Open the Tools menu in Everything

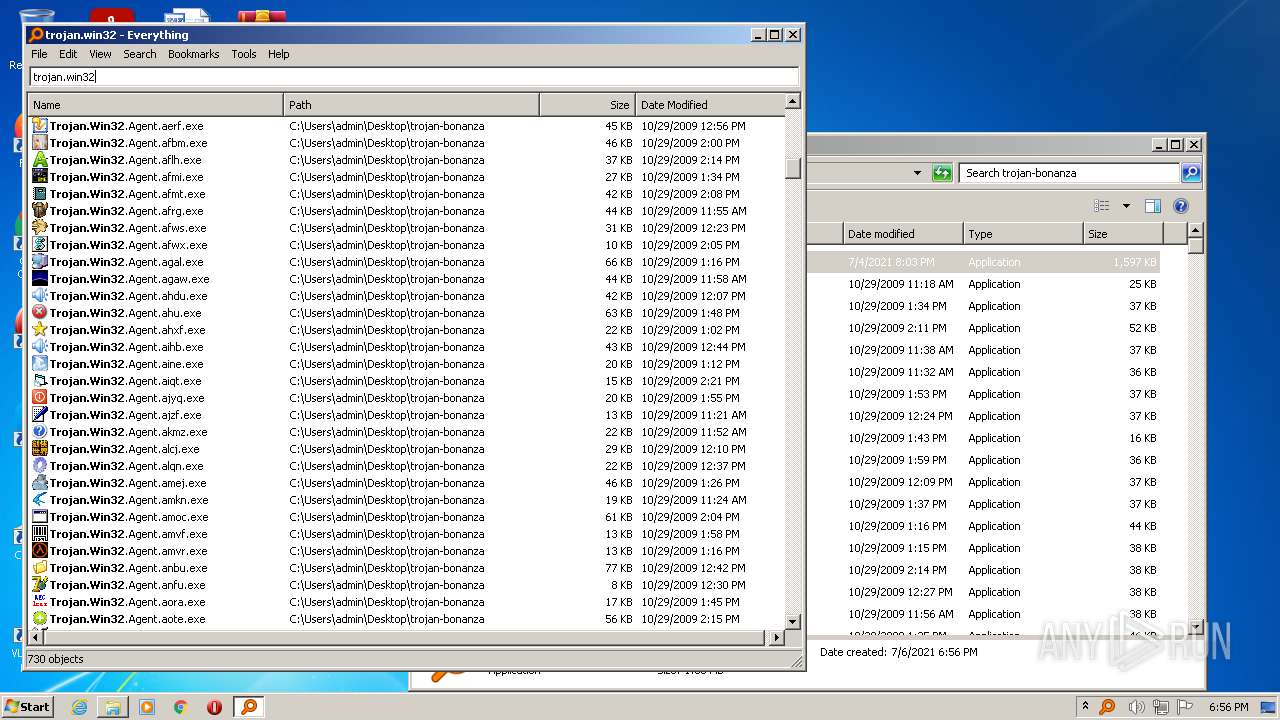(x=244, y=54)
